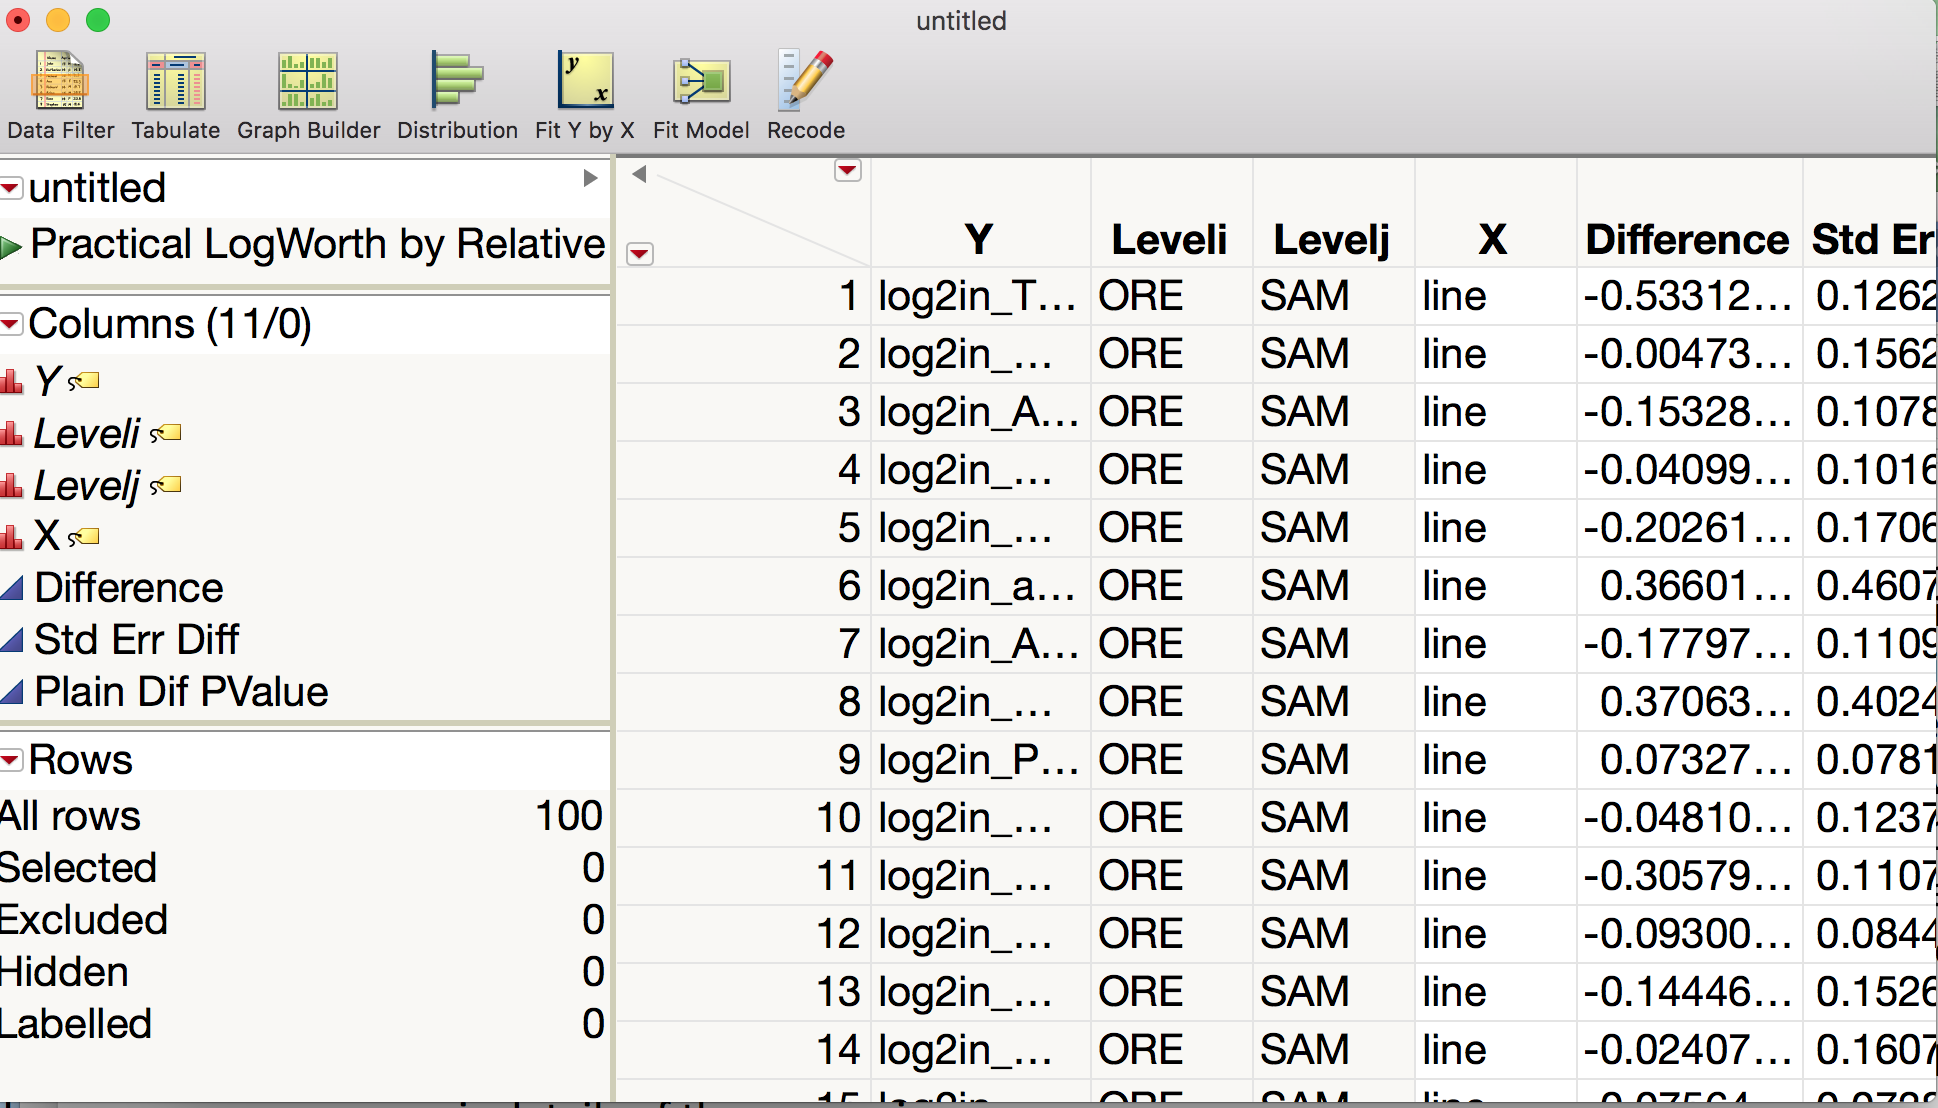1938x1108 pixels.
Task: Launch the Tabulate tool
Action: click(175, 90)
